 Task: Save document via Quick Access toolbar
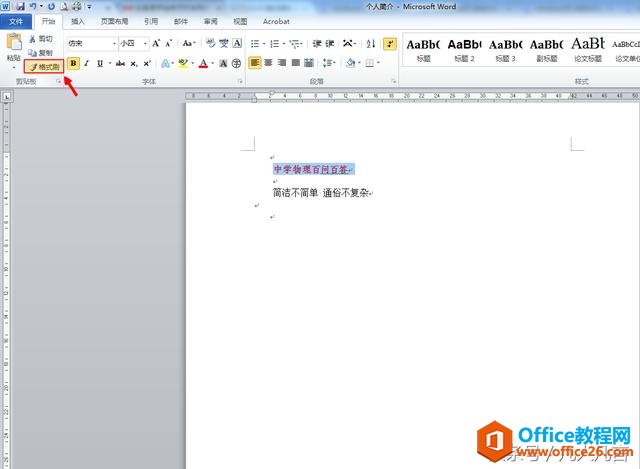pyautogui.click(x=20, y=6)
